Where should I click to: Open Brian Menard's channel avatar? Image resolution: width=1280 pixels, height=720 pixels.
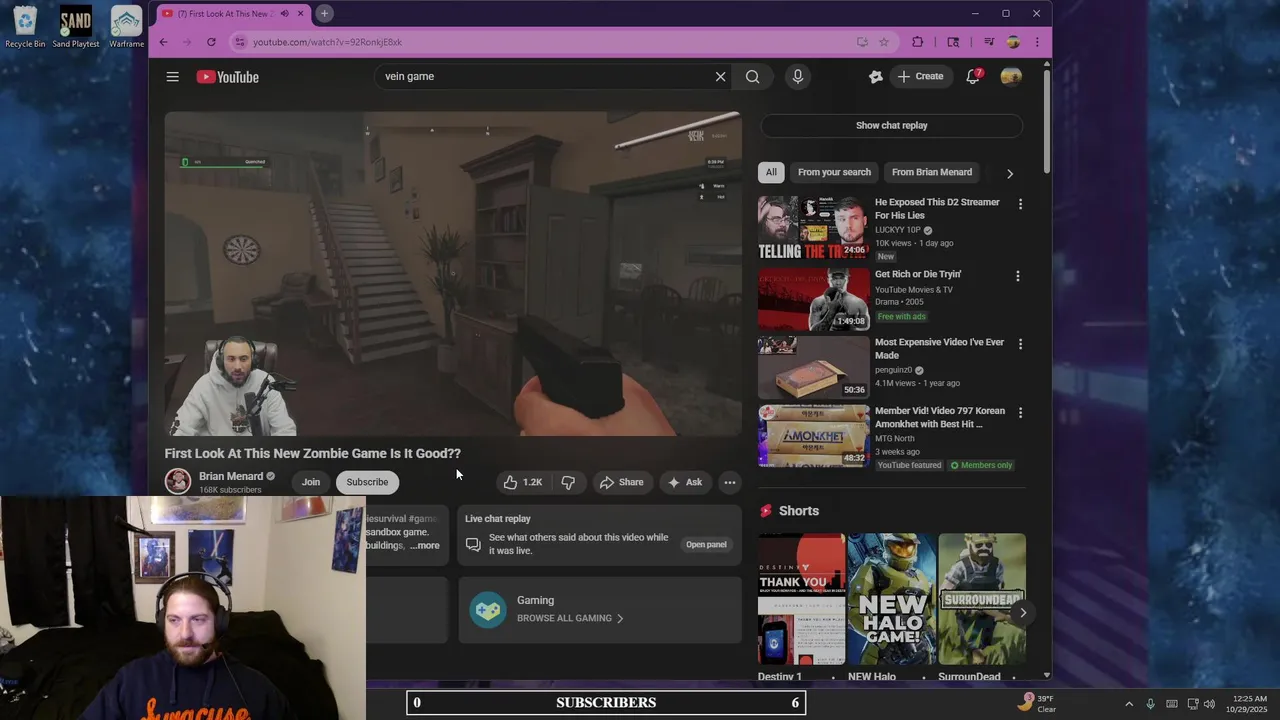coord(178,481)
